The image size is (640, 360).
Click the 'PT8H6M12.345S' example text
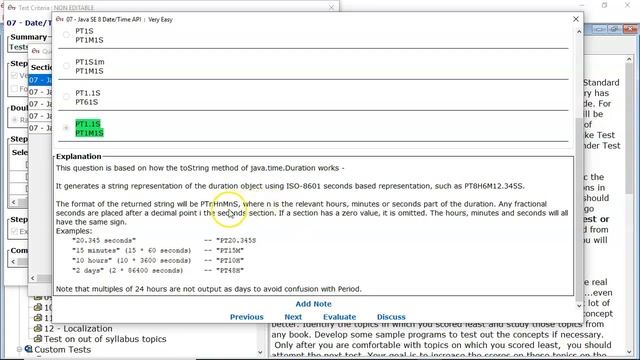coord(494,186)
